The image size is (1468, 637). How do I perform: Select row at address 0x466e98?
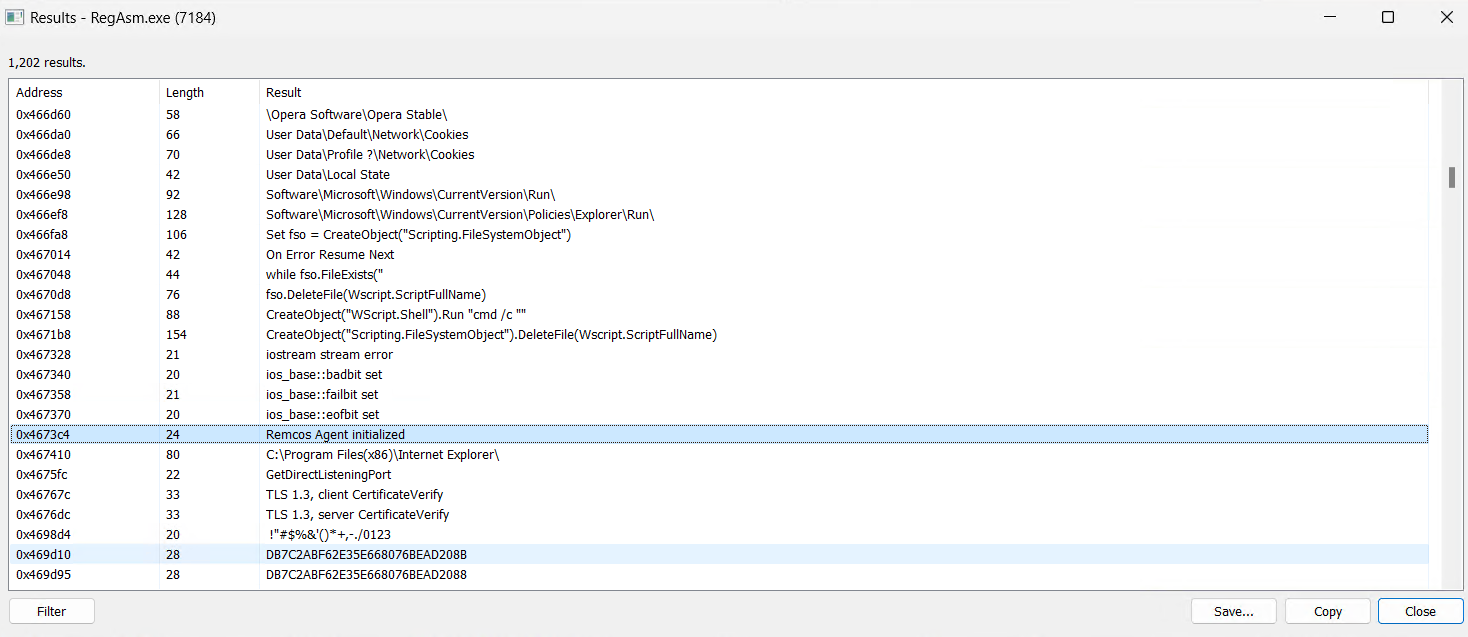coord(42,194)
